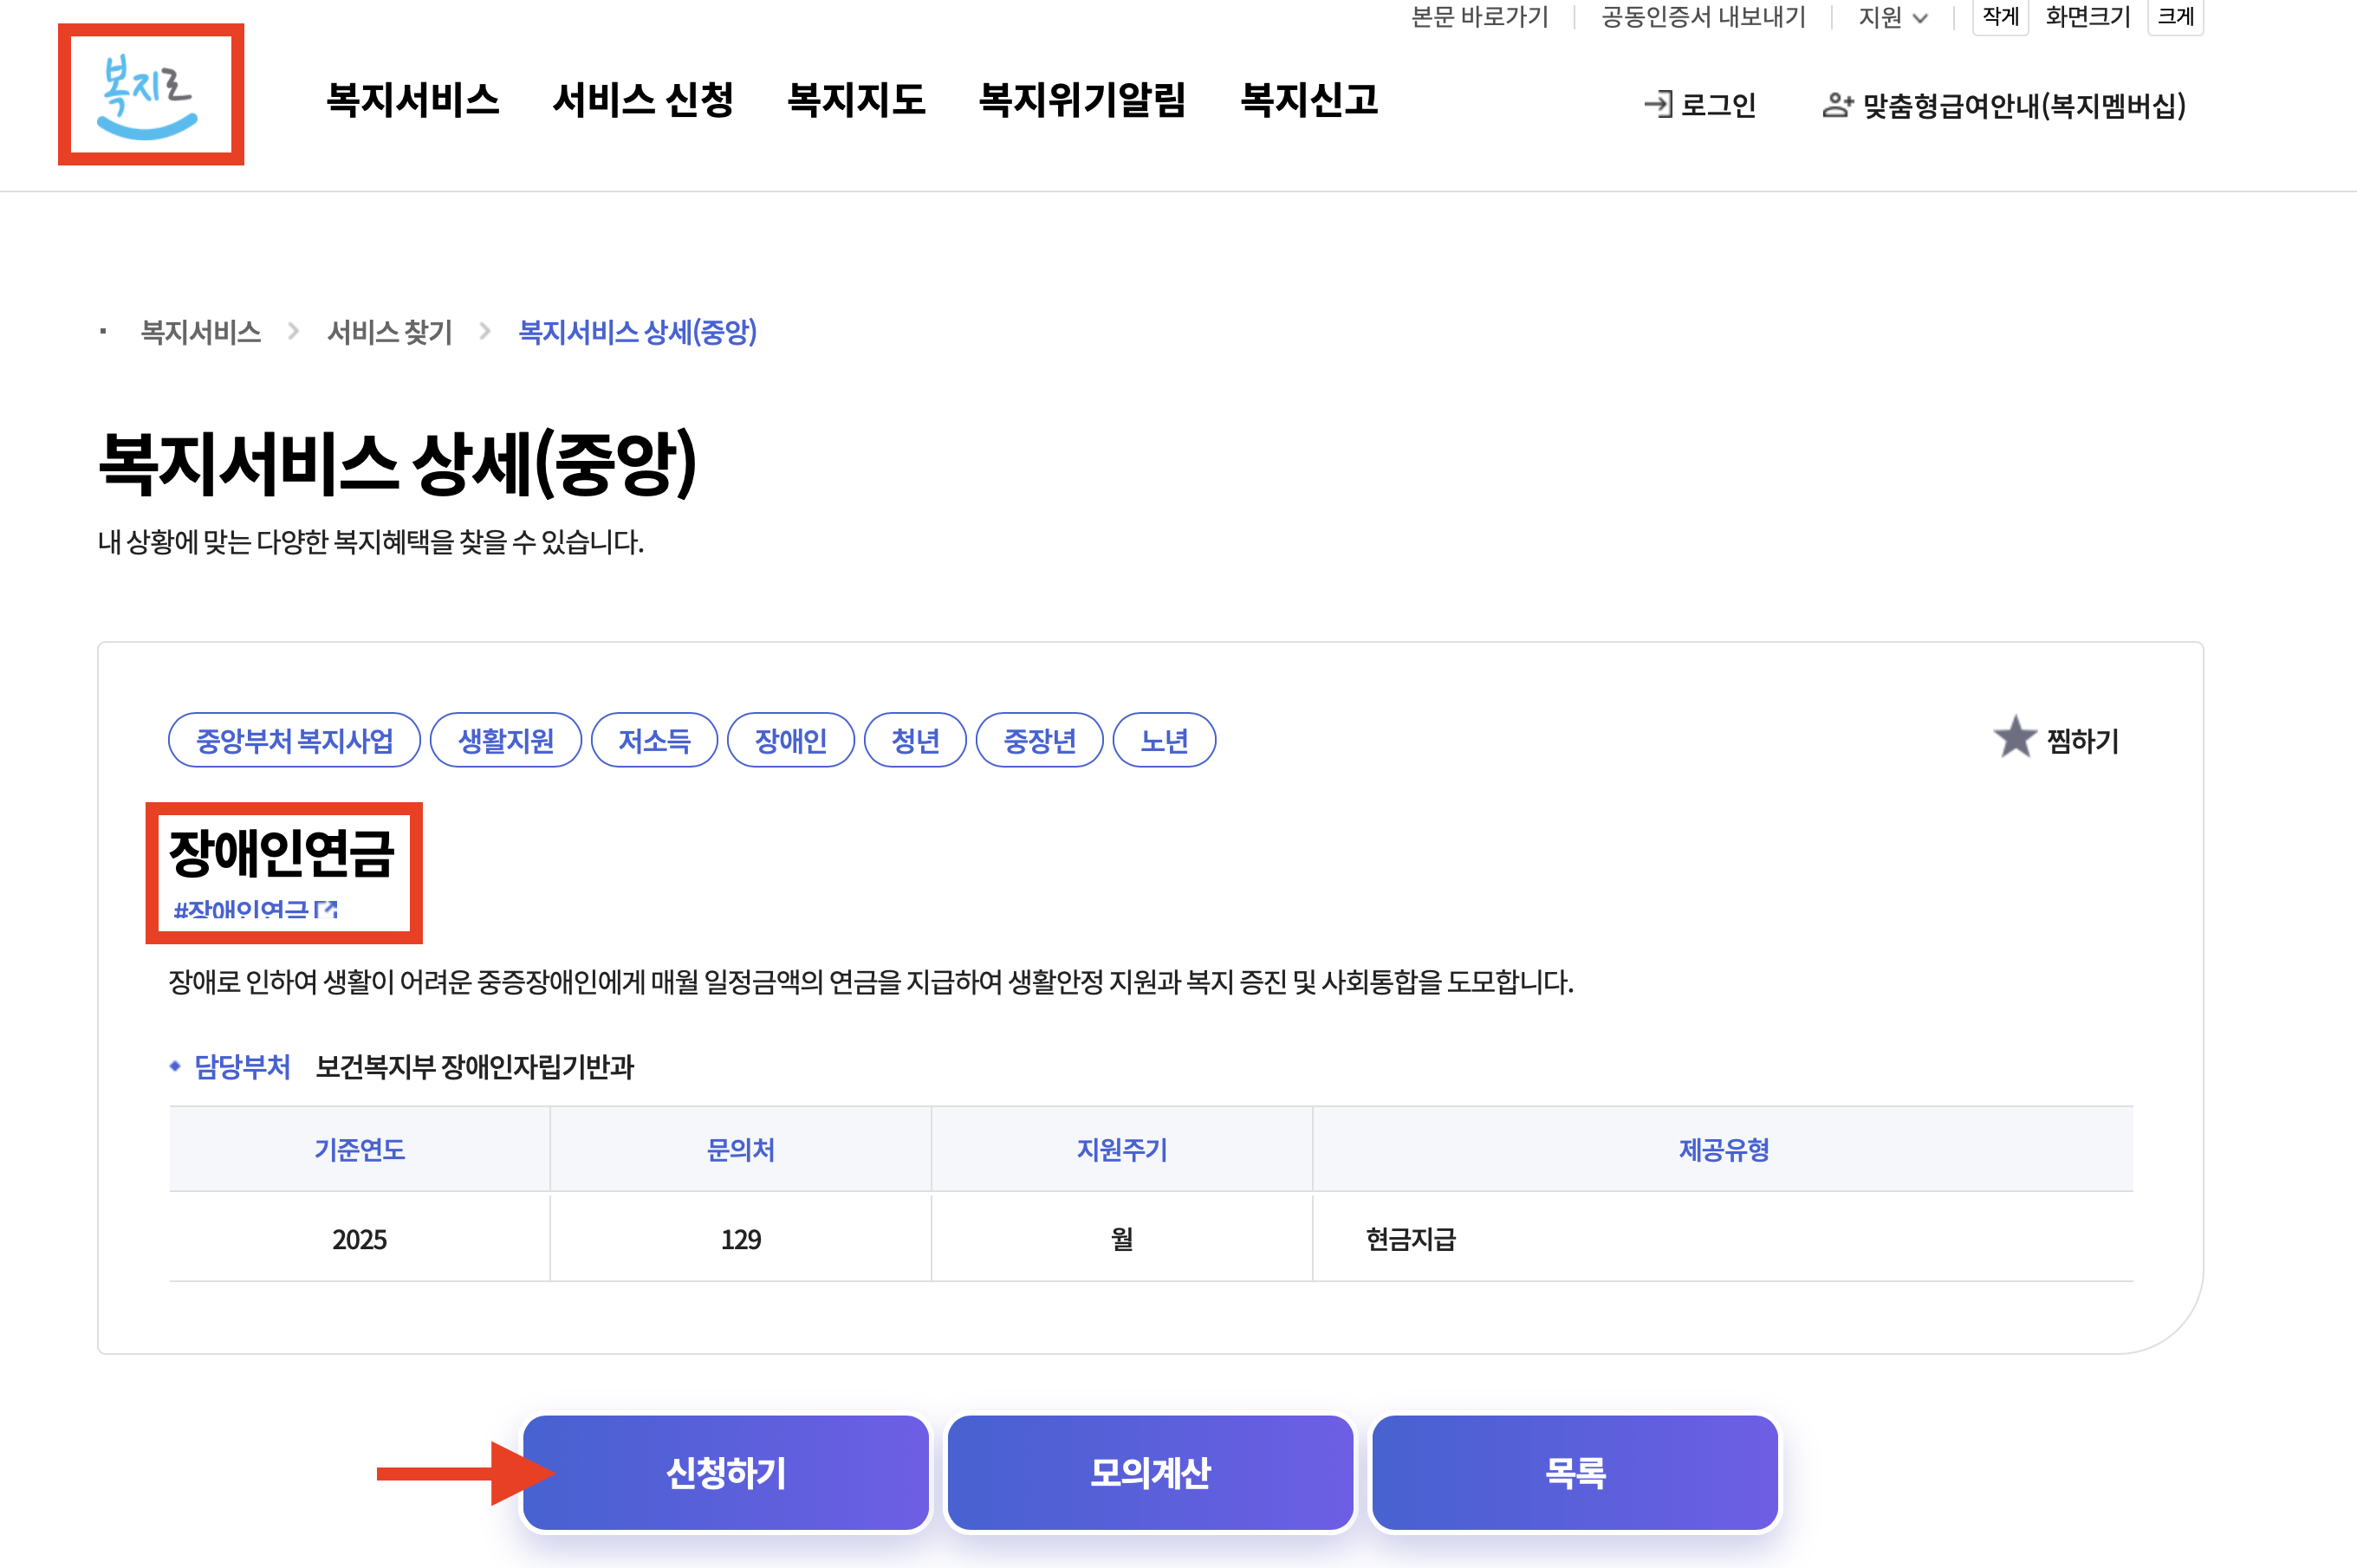This screenshot has width=2357, height=1568.
Task: Open the 서비스 신청 menu
Action: pyautogui.click(x=643, y=99)
